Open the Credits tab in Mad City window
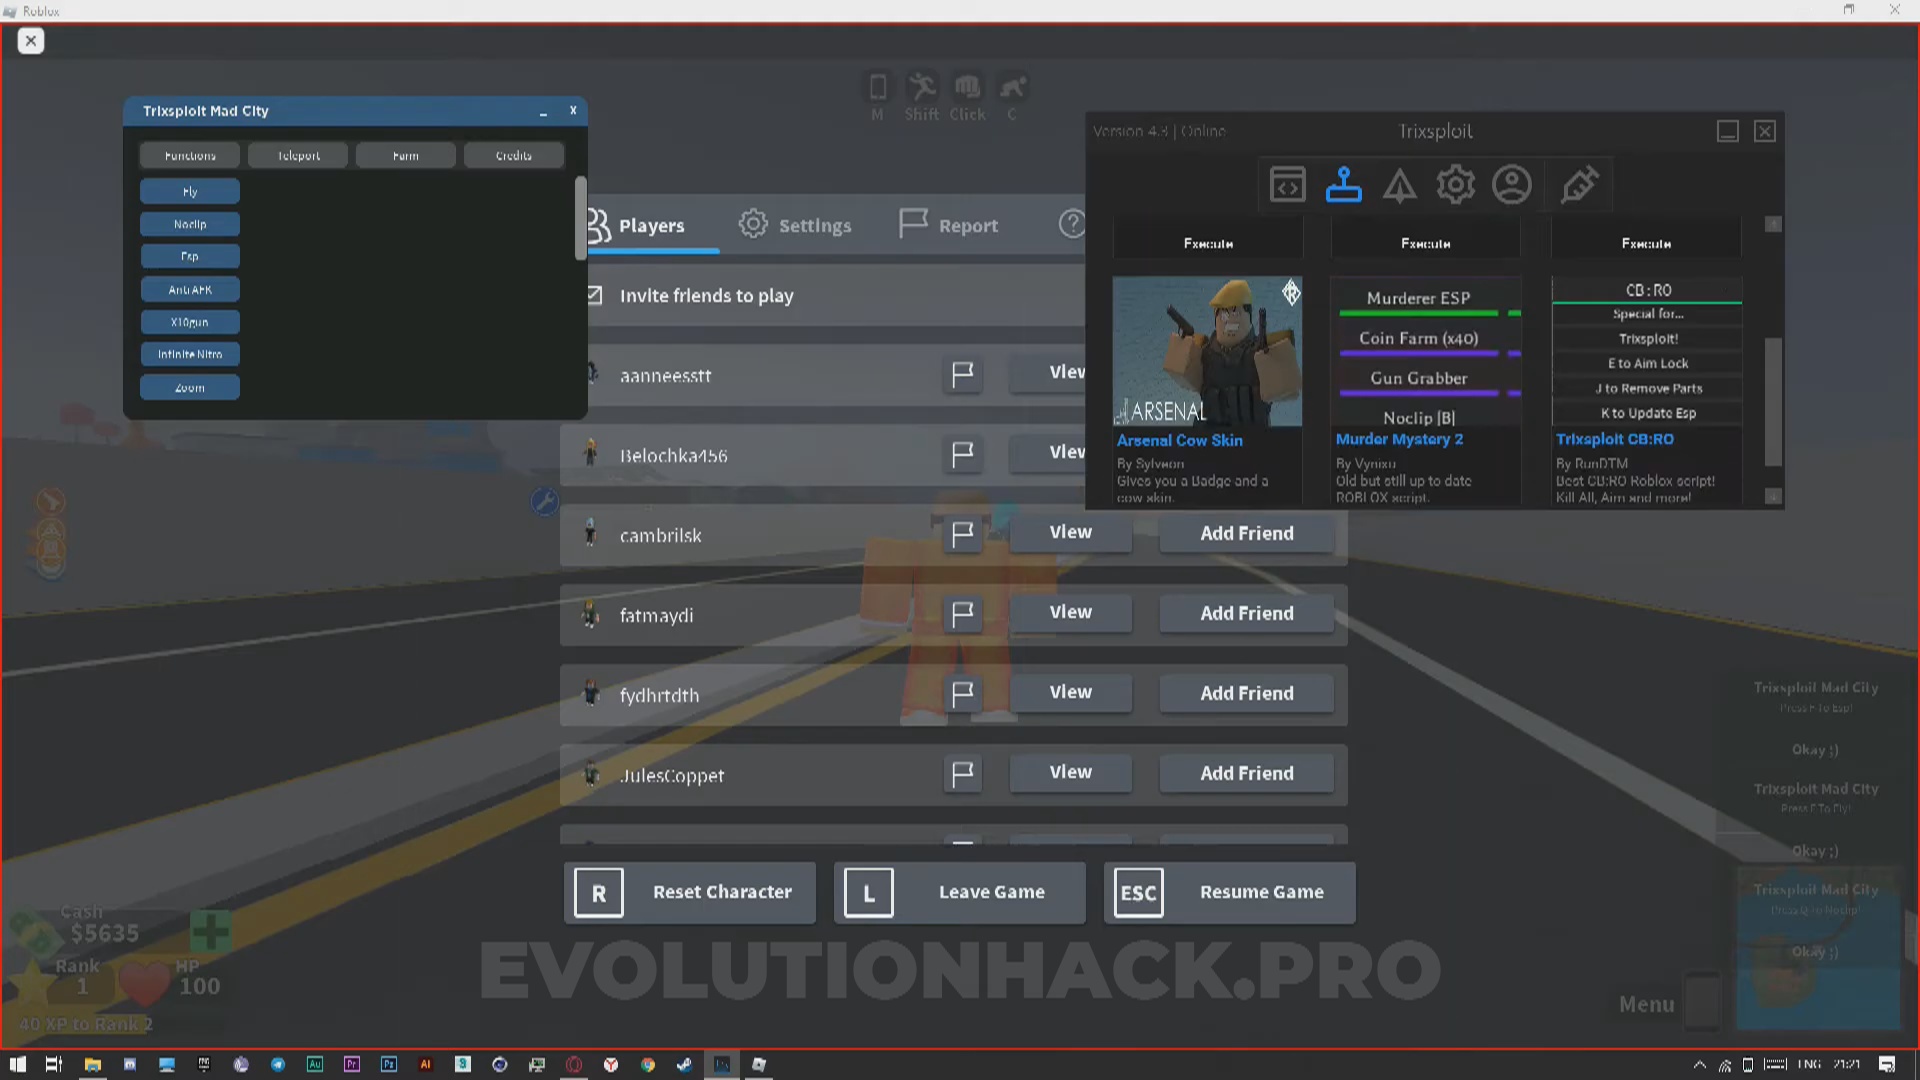Image resolution: width=1920 pixels, height=1080 pixels. coord(514,155)
